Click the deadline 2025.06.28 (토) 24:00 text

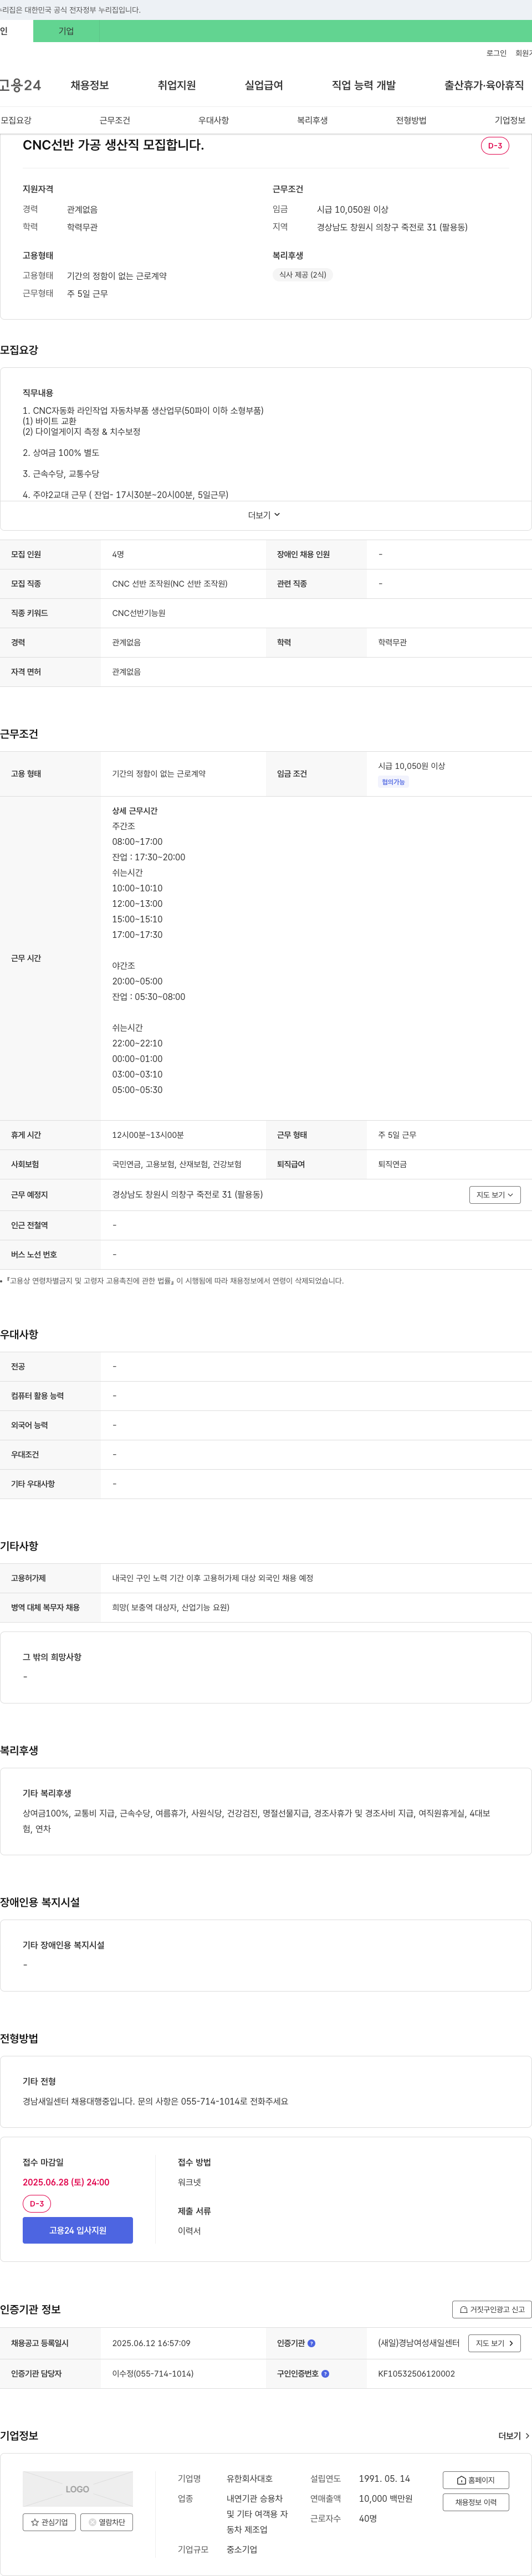pyautogui.click(x=66, y=2182)
